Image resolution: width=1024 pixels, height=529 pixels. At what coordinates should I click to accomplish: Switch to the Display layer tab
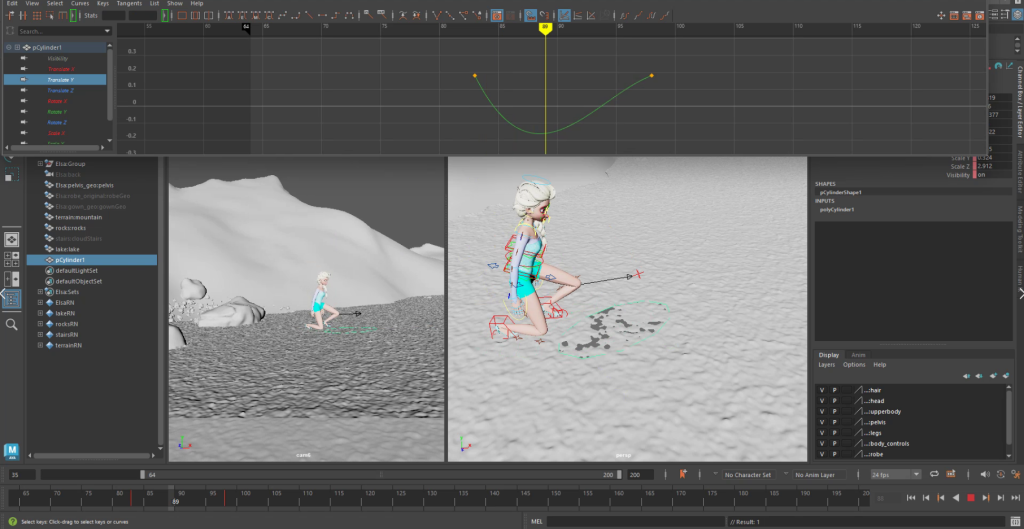(829, 355)
